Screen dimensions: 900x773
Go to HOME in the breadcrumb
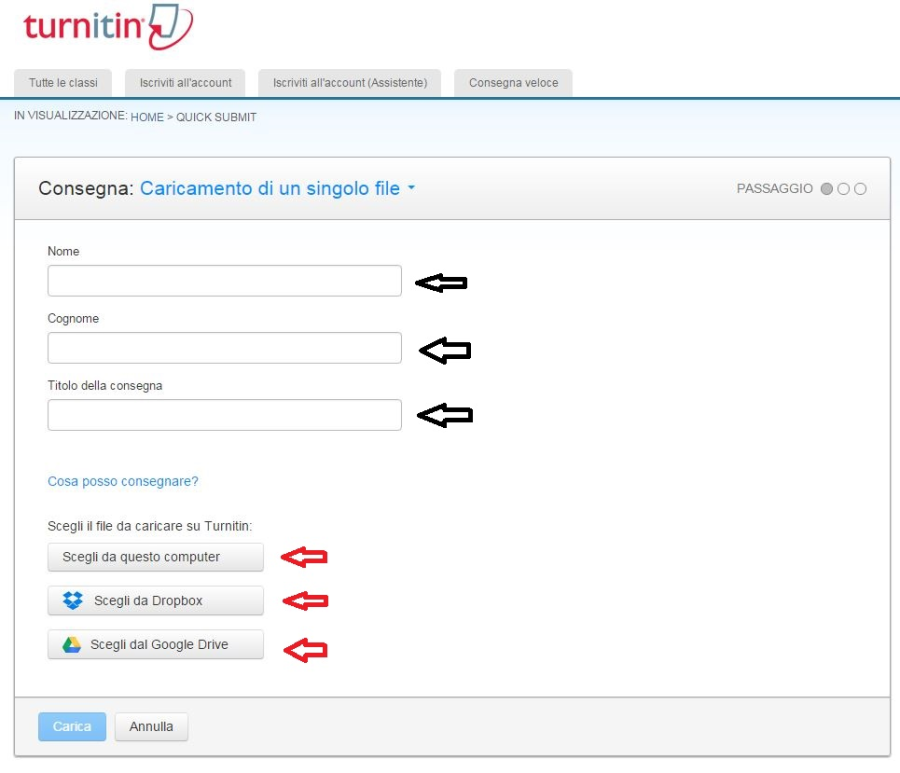[x=147, y=117]
